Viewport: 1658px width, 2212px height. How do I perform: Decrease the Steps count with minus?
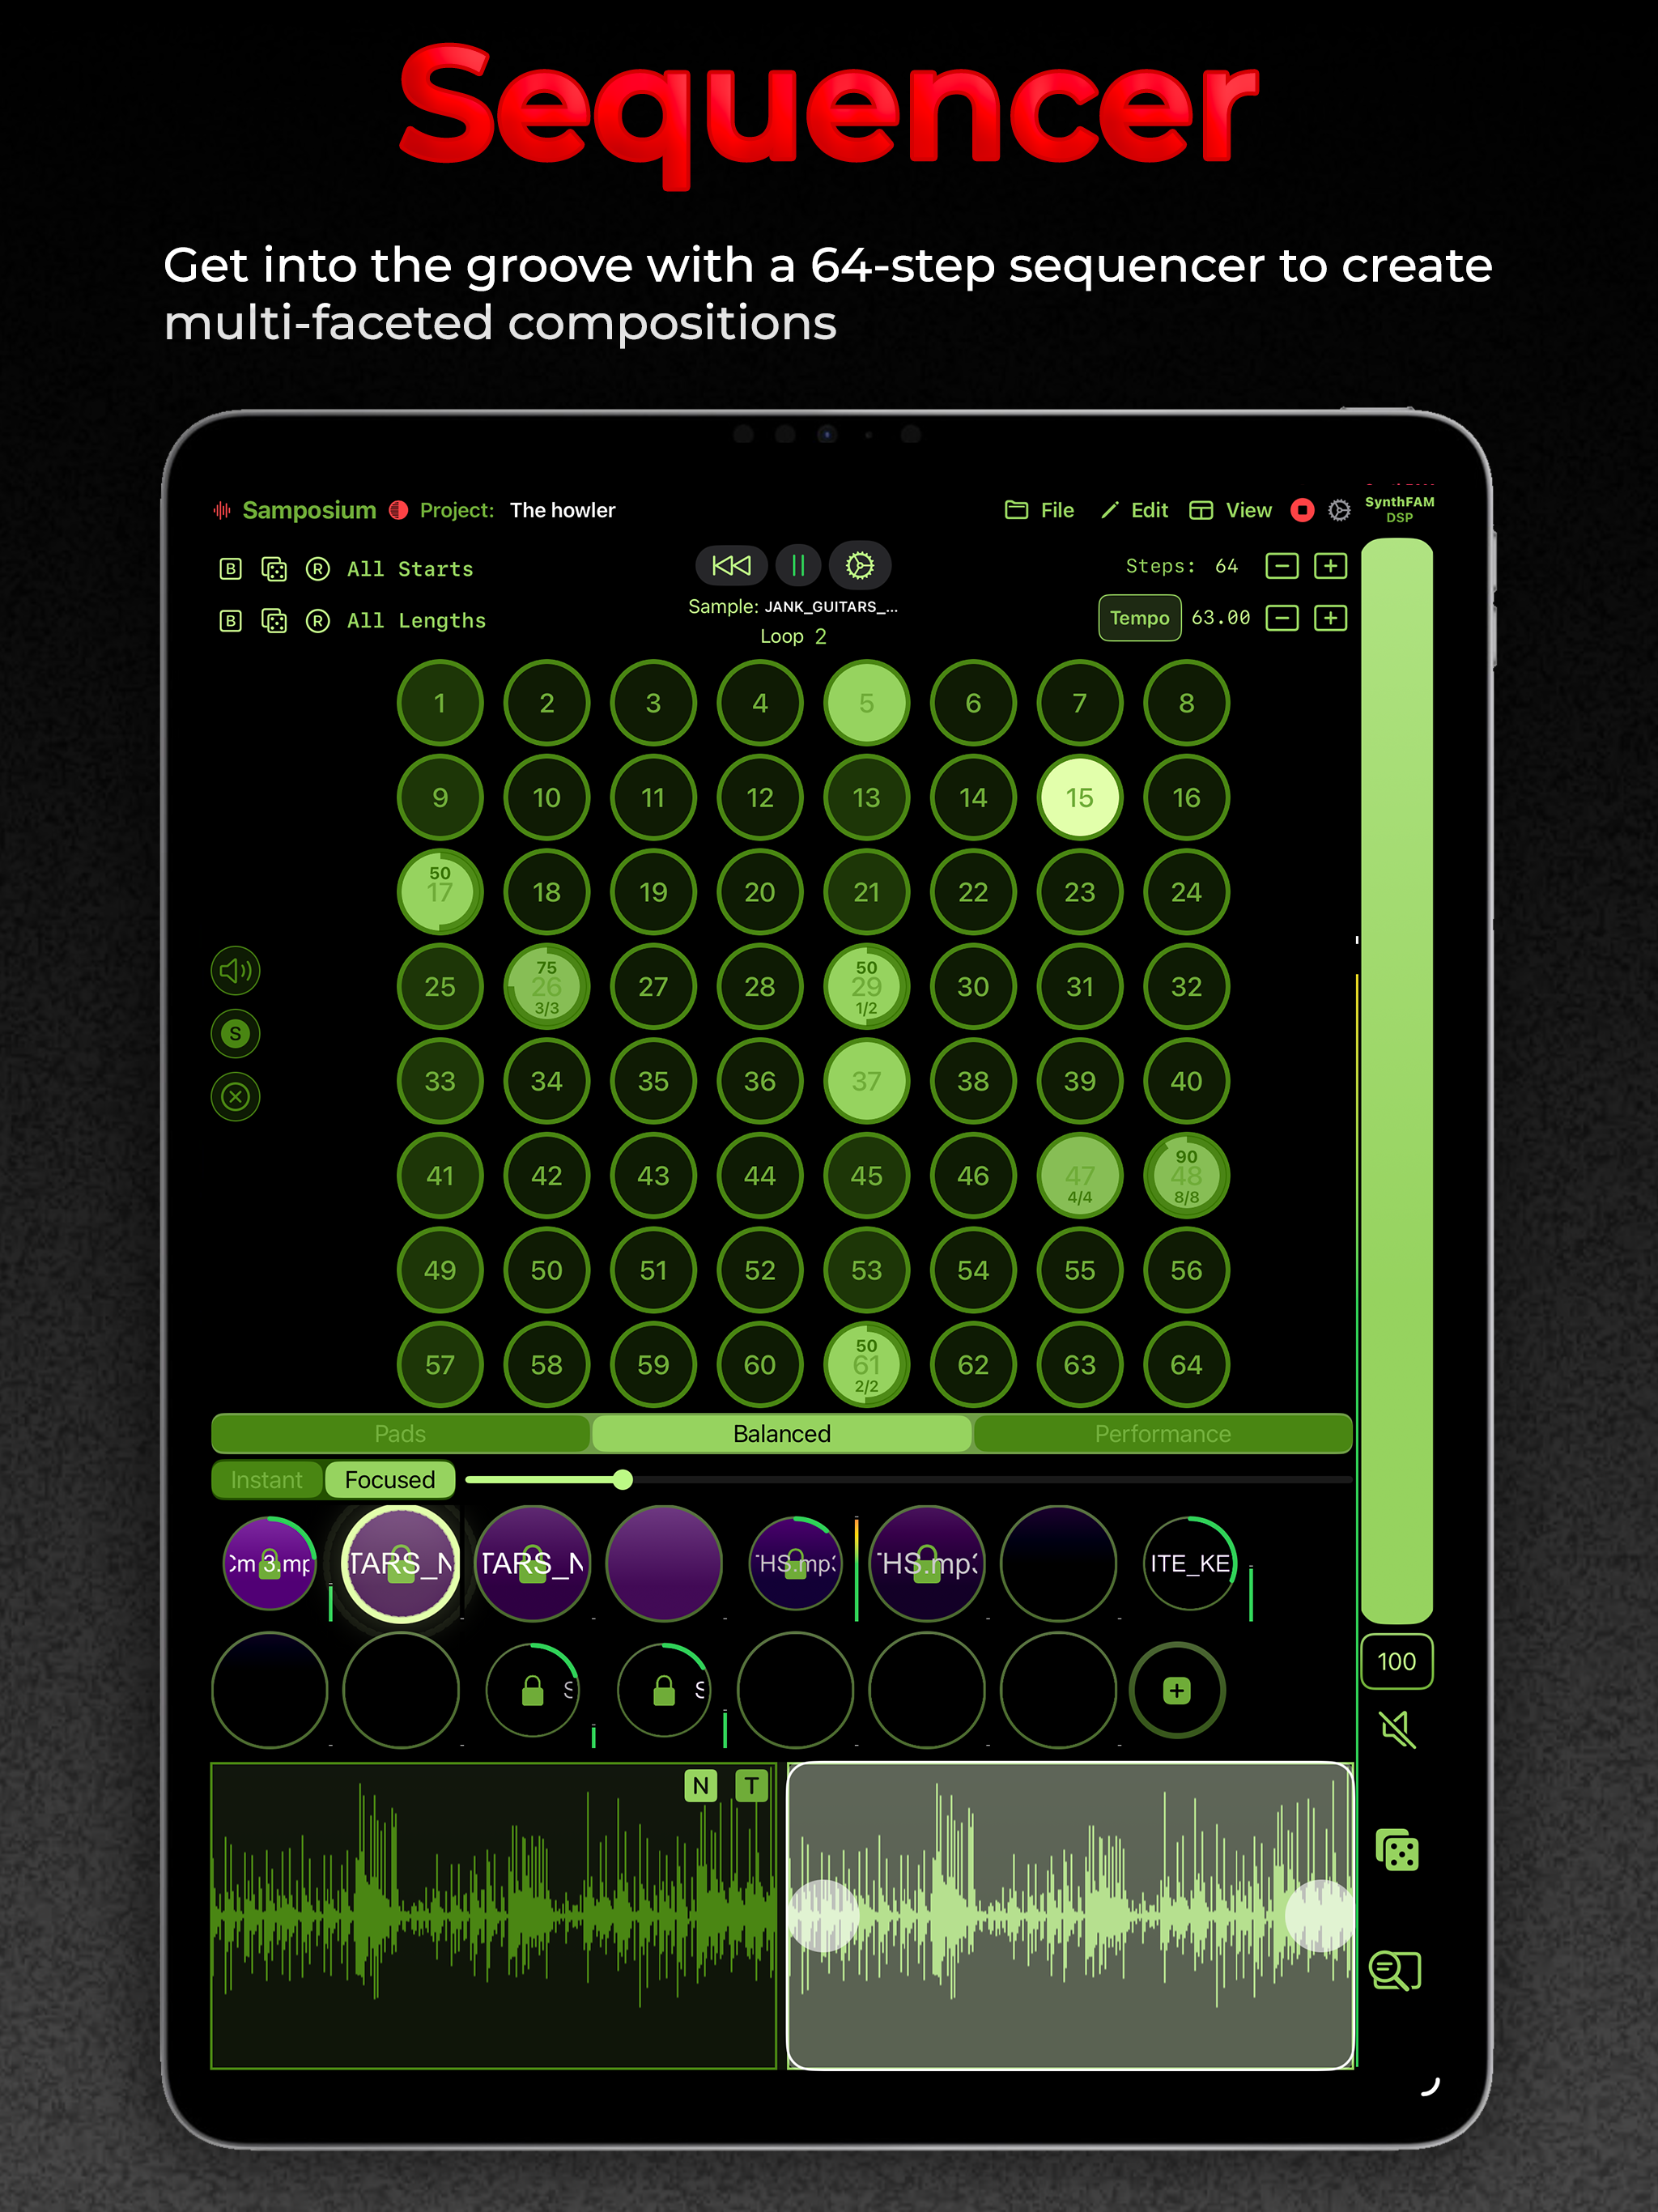pos(1282,567)
